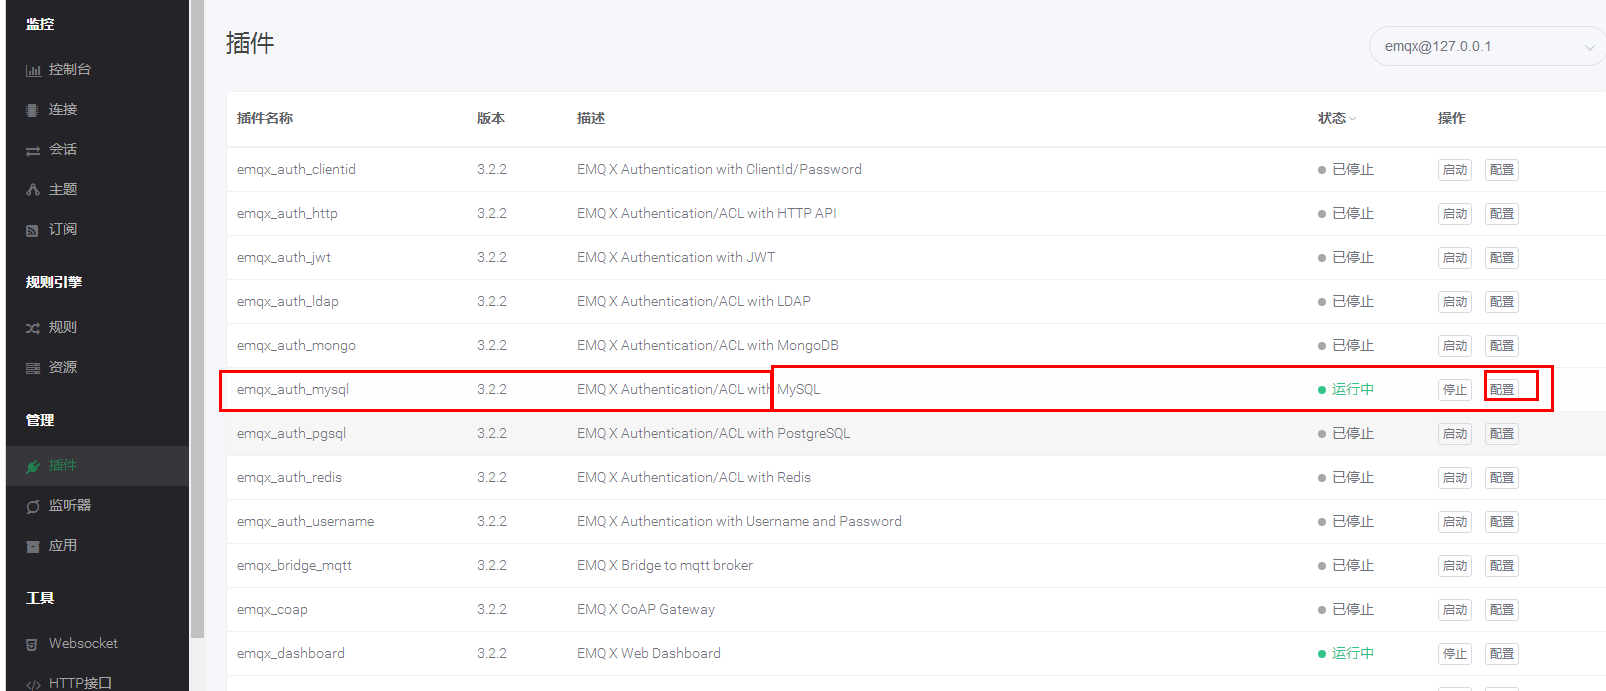The image size is (1606, 691).
Task: Click the 插件名称 column header
Action: [265, 119]
